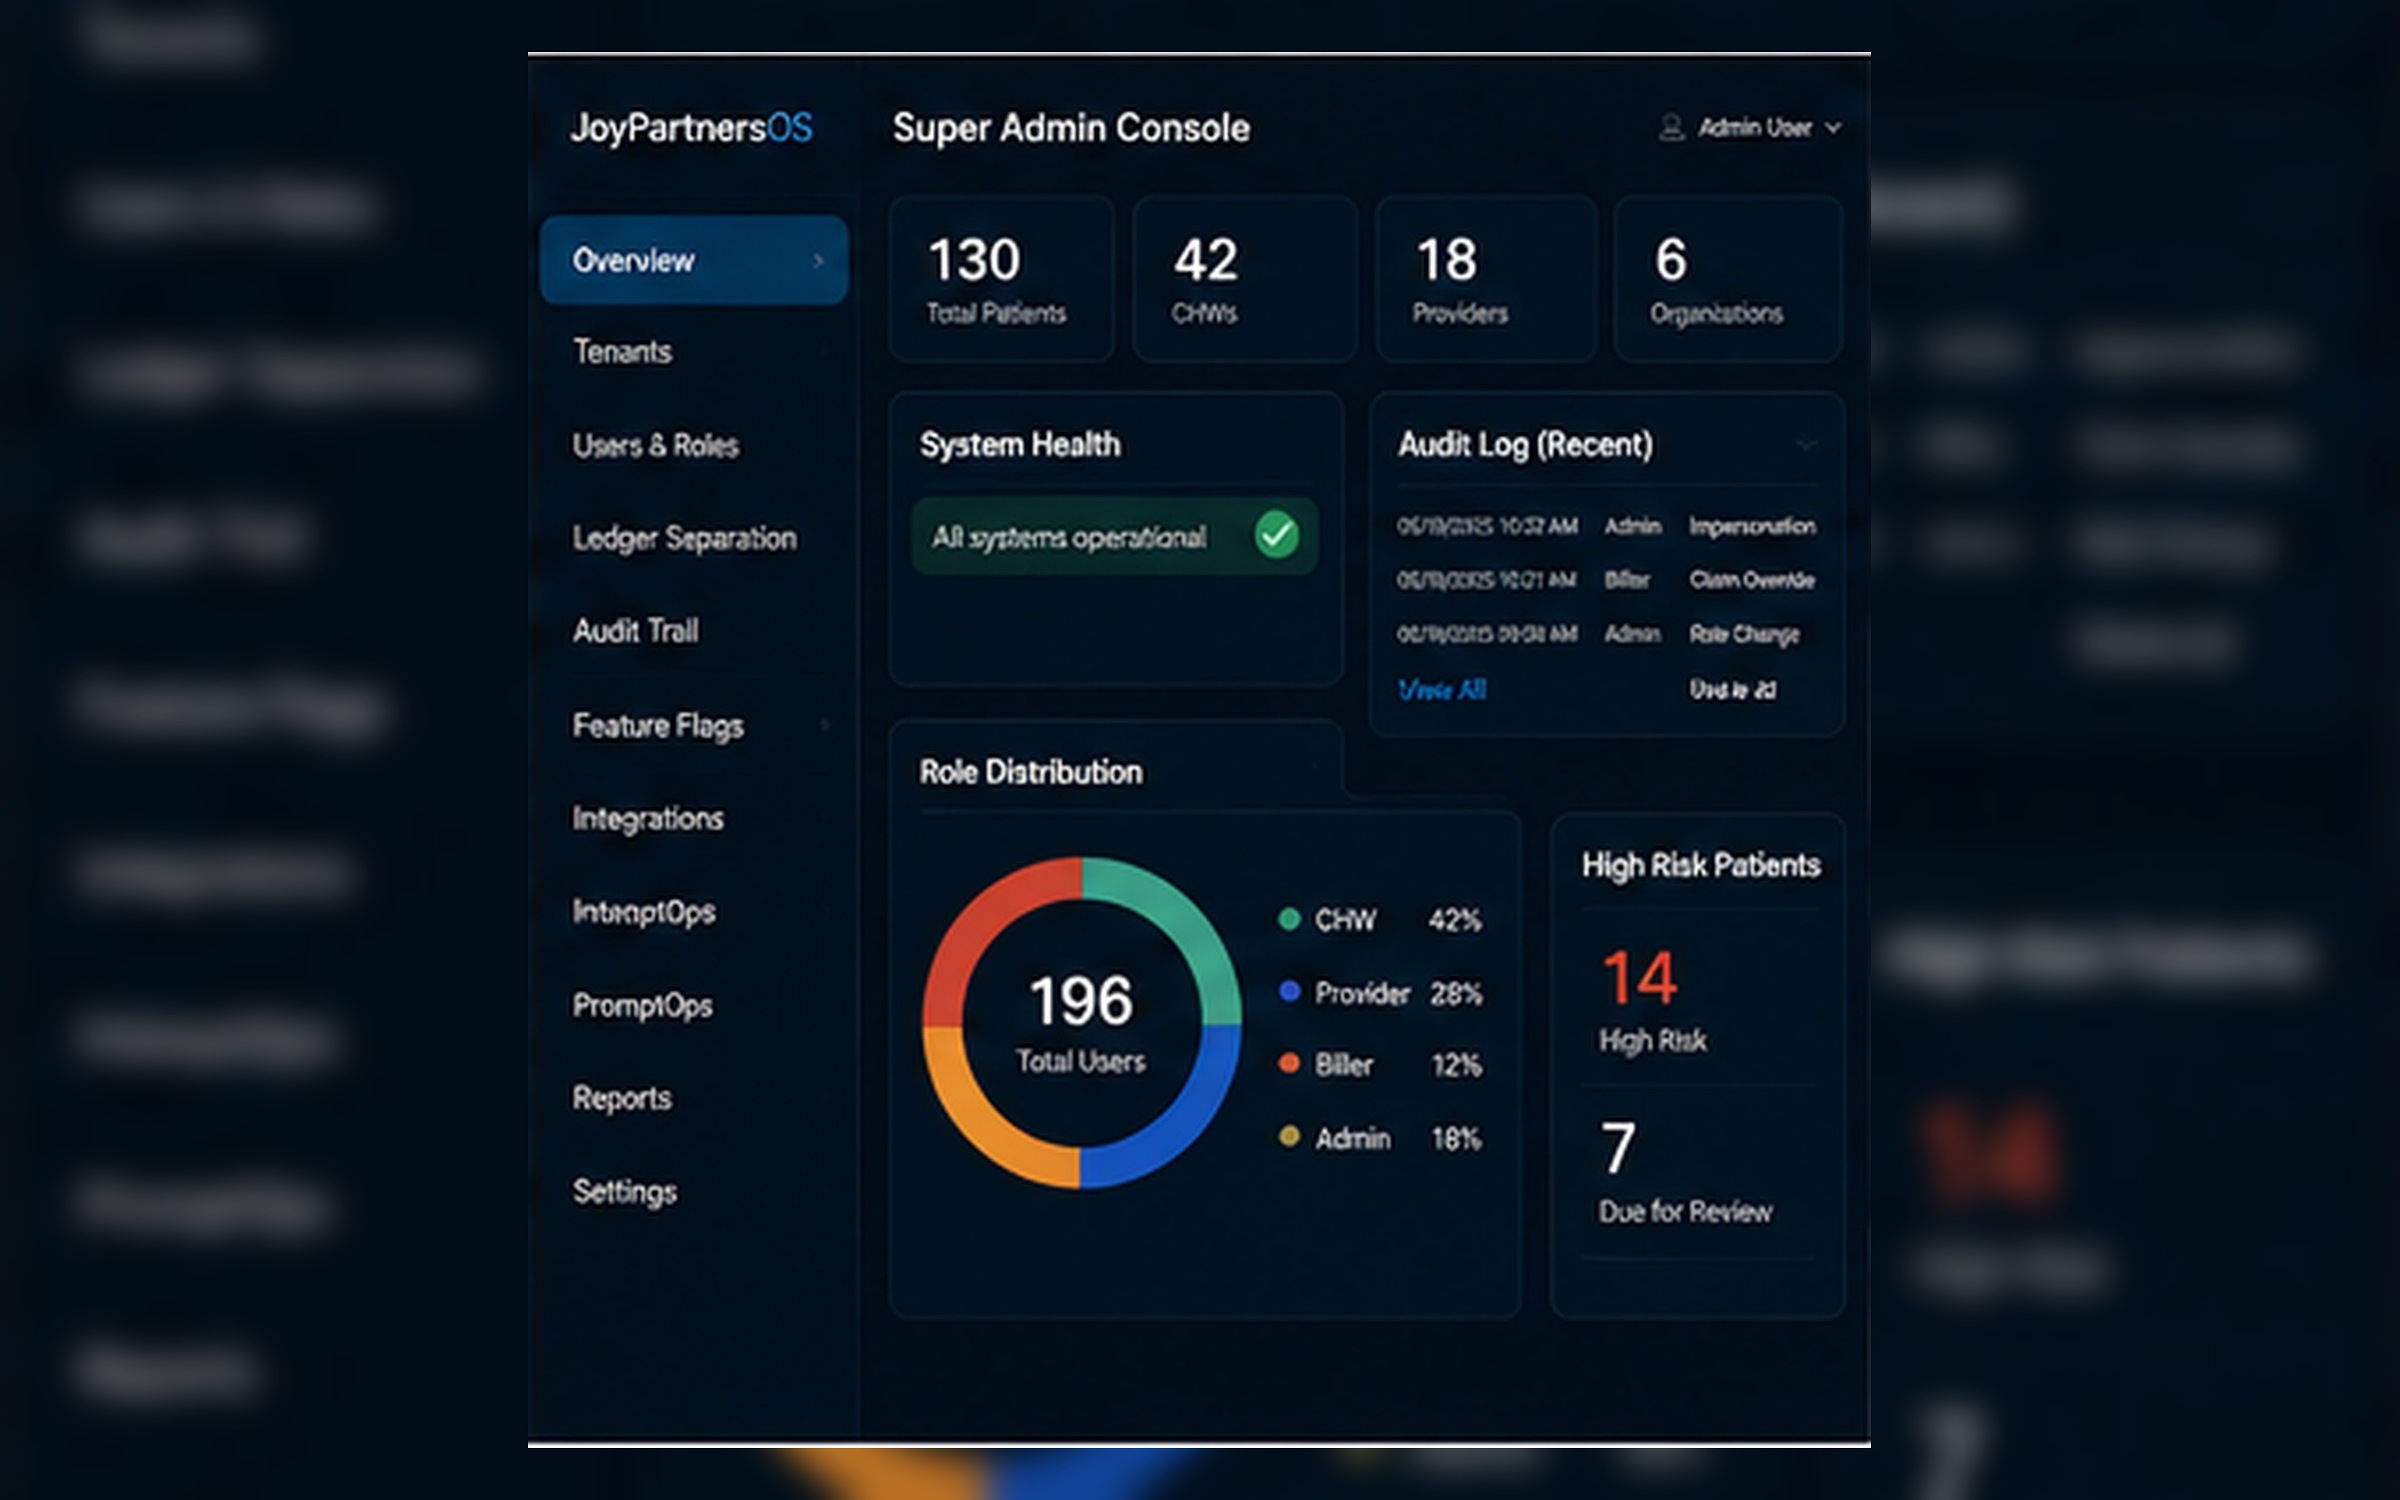Go to Tenants in the sidebar

click(622, 352)
